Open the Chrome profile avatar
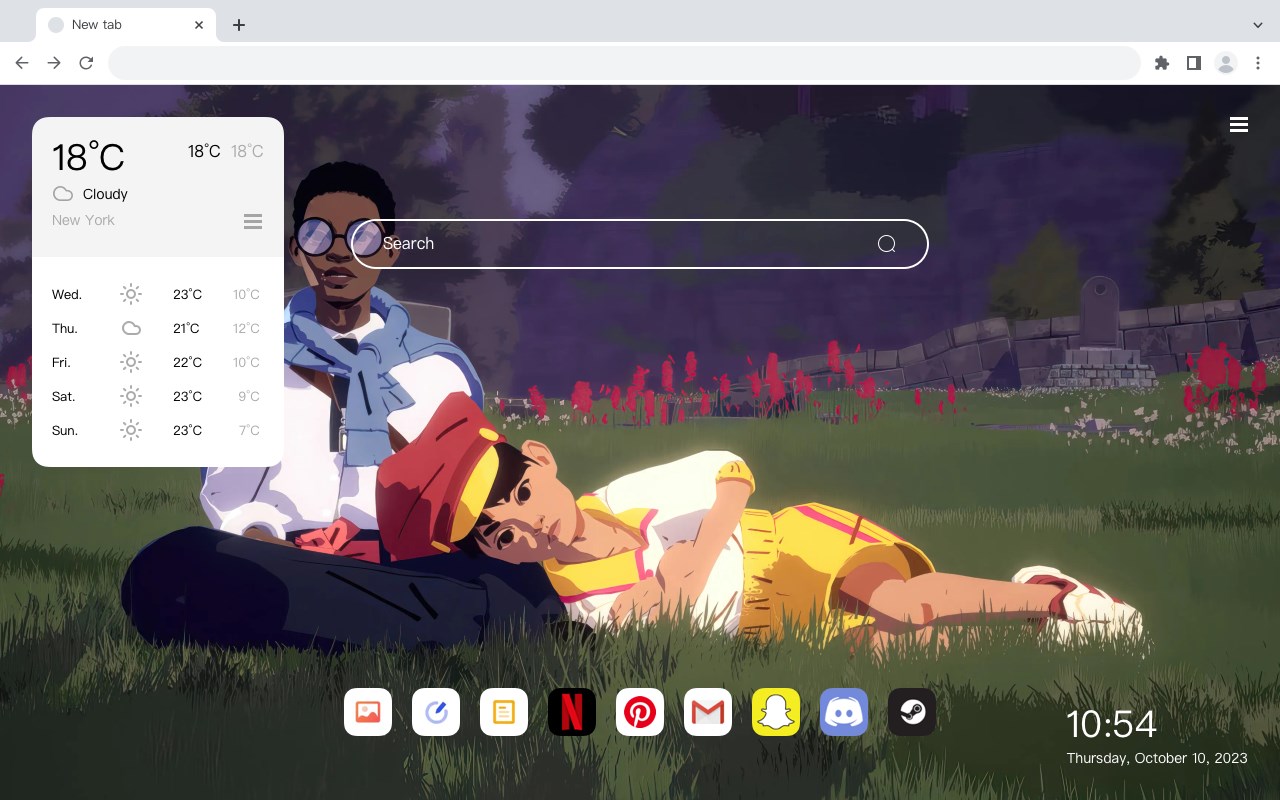 [1226, 63]
